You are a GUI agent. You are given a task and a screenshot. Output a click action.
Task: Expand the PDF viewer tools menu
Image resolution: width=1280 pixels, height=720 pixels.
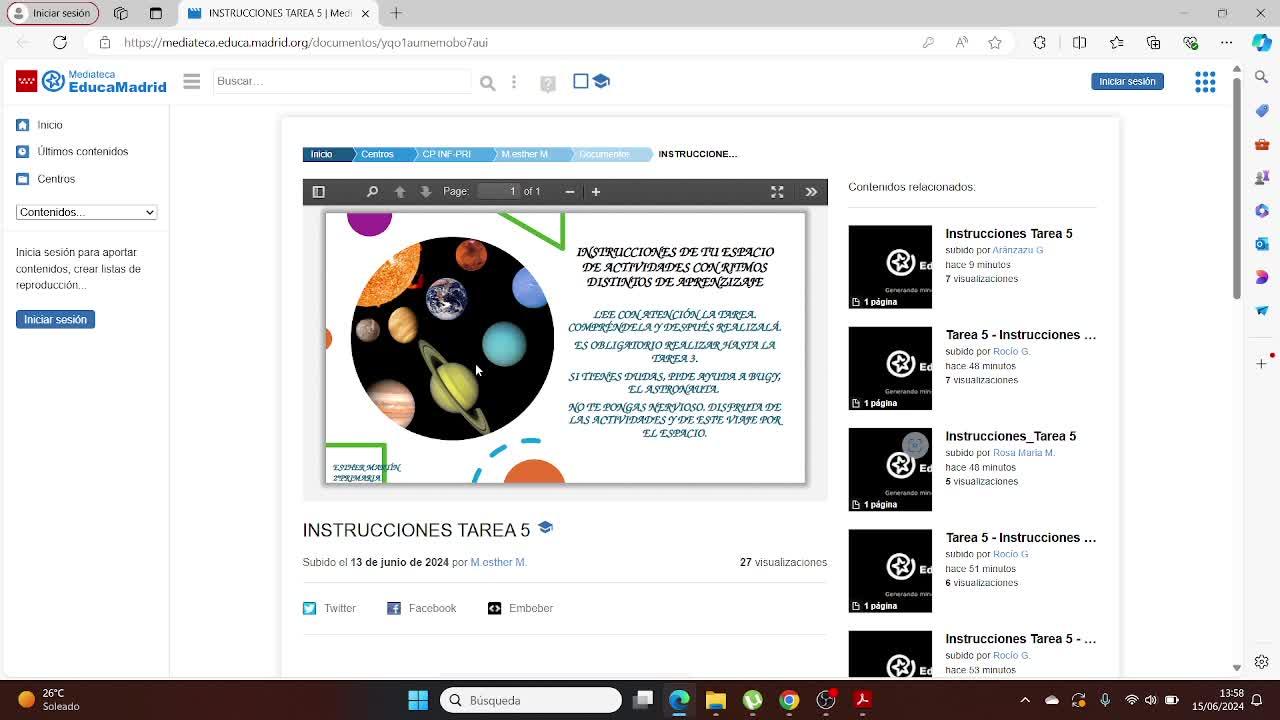click(811, 192)
